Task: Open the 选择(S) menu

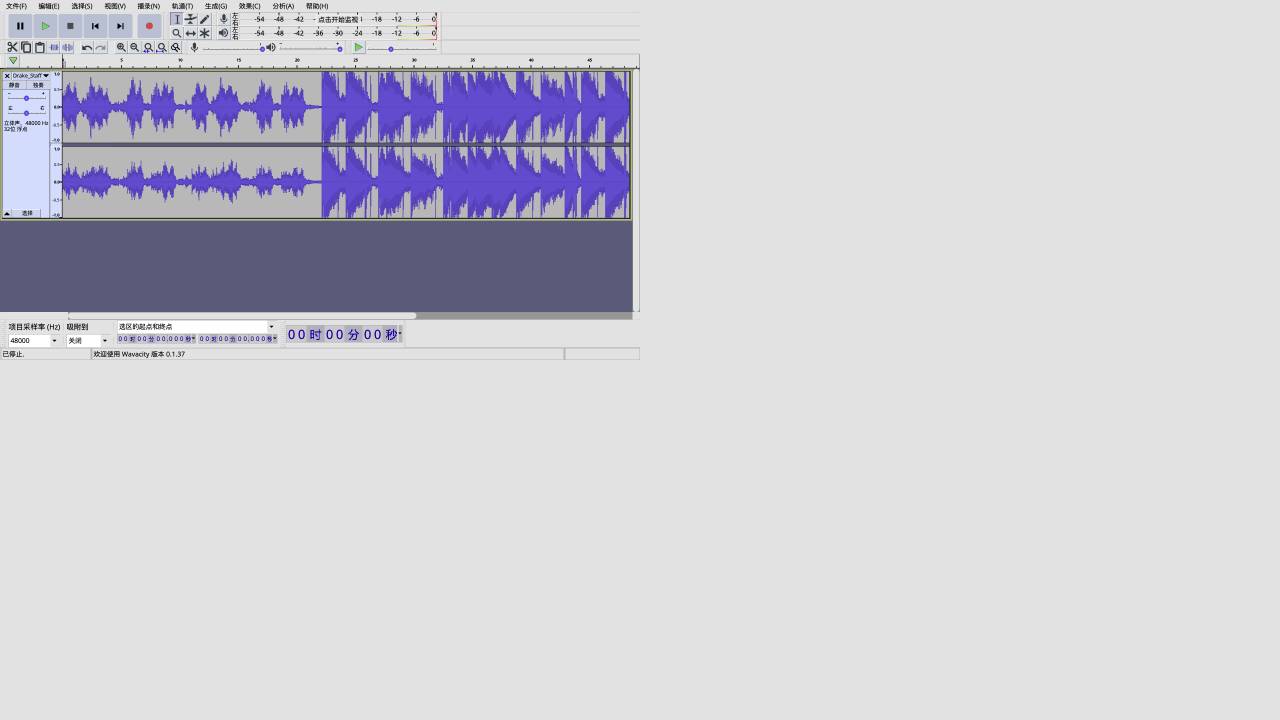Action: click(82, 6)
